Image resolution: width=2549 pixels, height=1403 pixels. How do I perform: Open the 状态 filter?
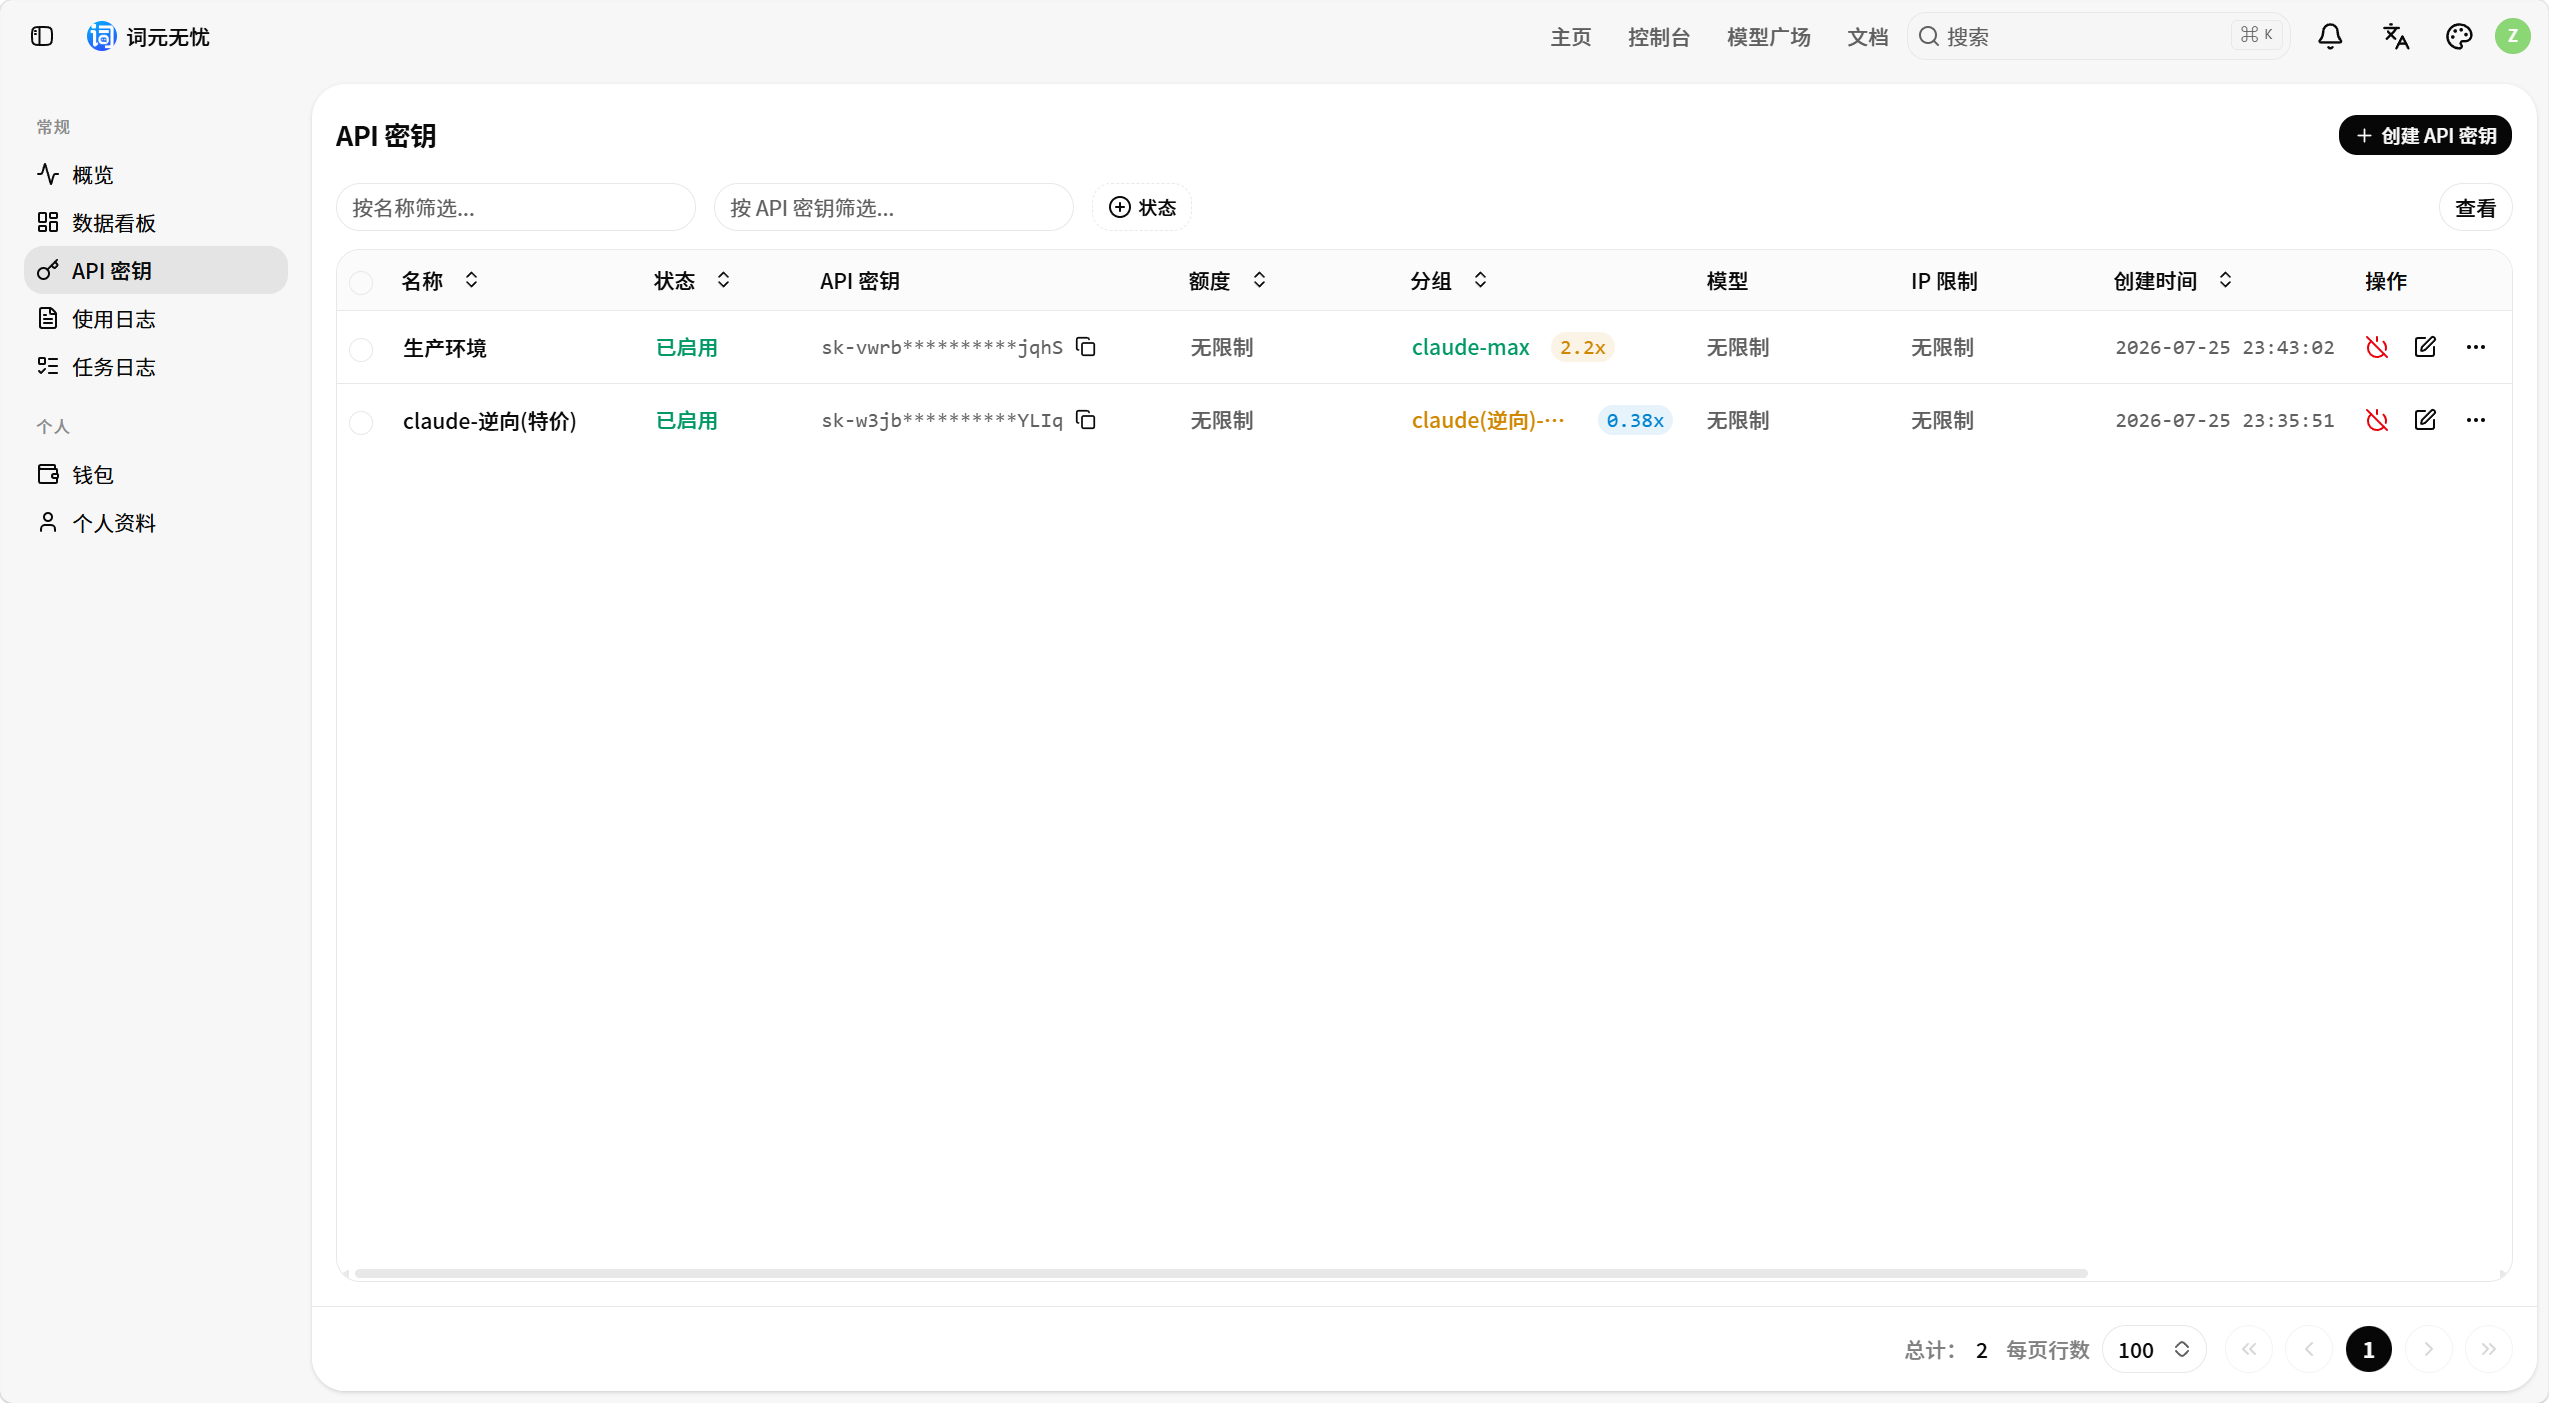point(1142,207)
